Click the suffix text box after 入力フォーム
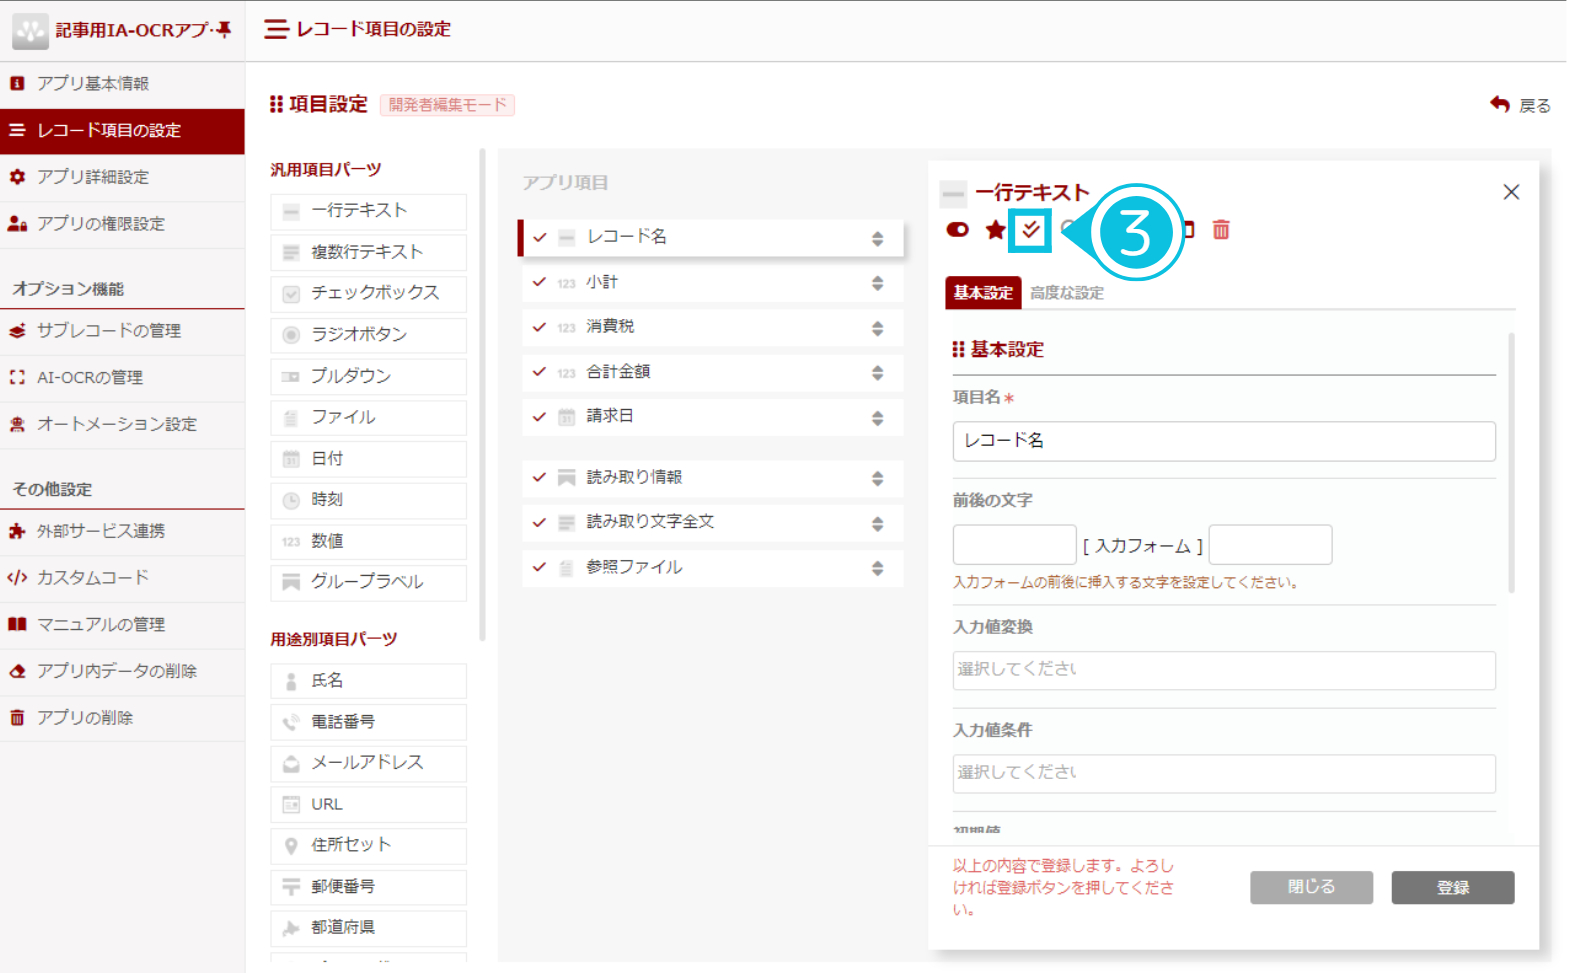 point(1270,545)
